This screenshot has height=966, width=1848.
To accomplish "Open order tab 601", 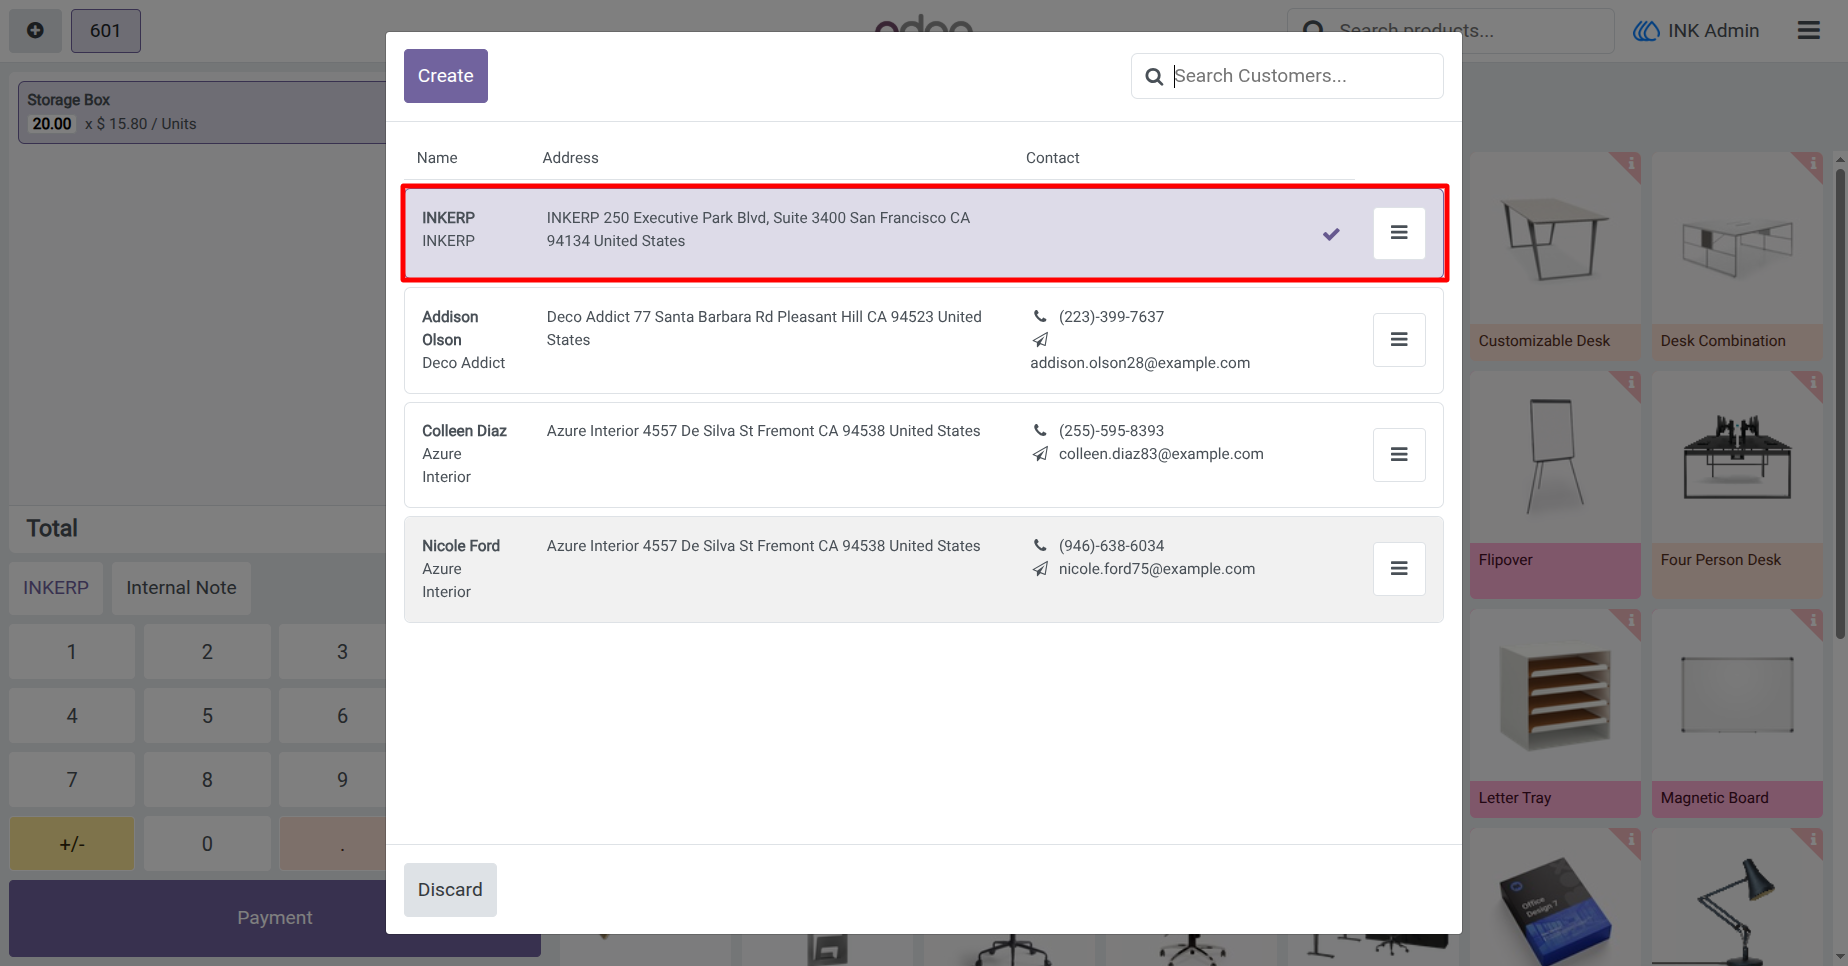I will coord(106,31).
